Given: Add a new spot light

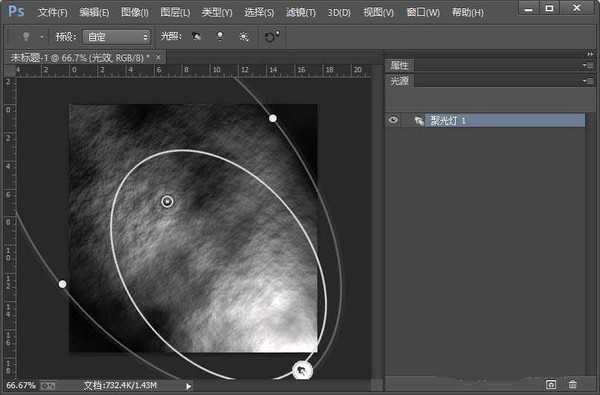Looking at the screenshot, I should [196, 37].
